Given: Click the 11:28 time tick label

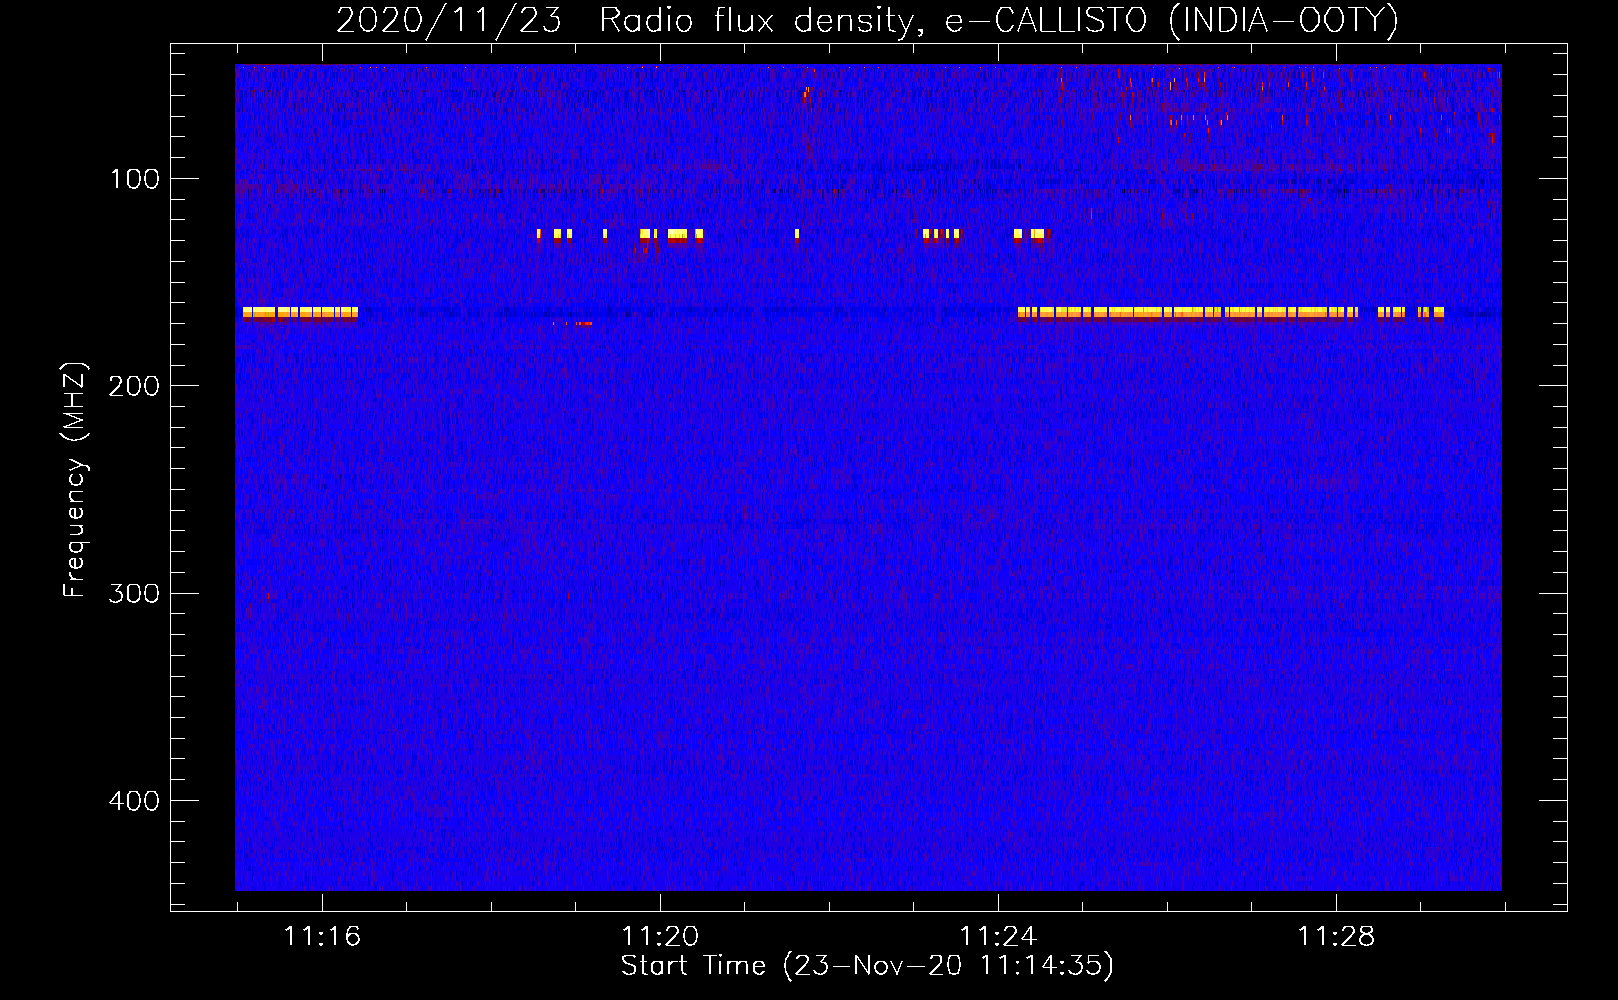Looking at the screenshot, I should pyautogui.click(x=1336, y=937).
